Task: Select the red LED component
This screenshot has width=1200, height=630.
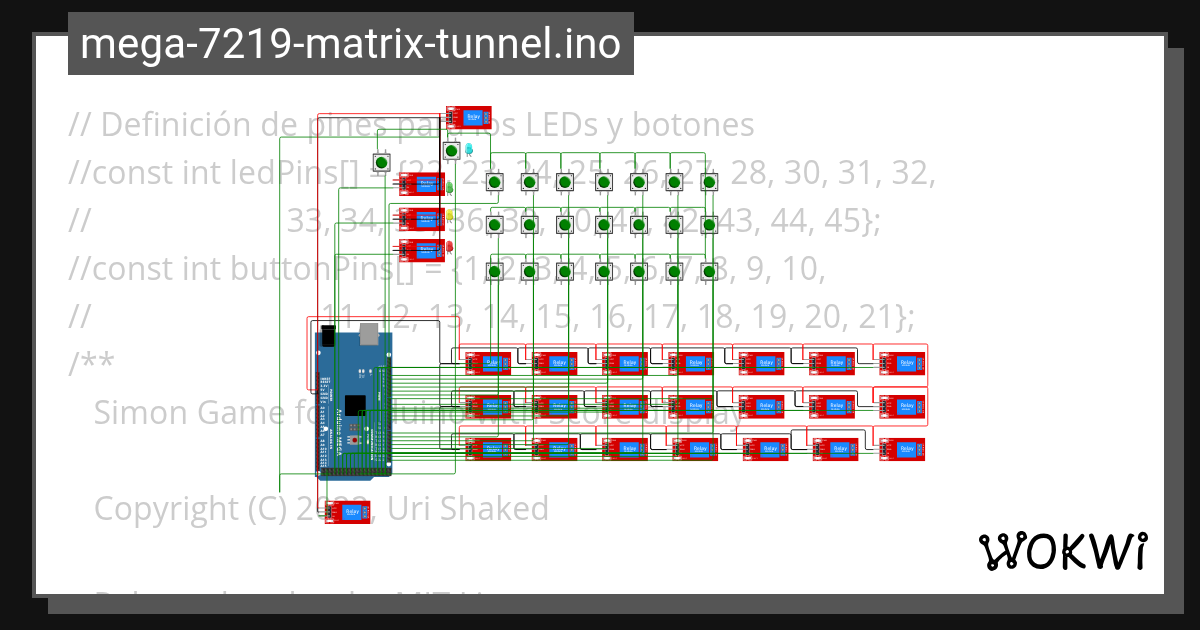Action: tap(449, 246)
